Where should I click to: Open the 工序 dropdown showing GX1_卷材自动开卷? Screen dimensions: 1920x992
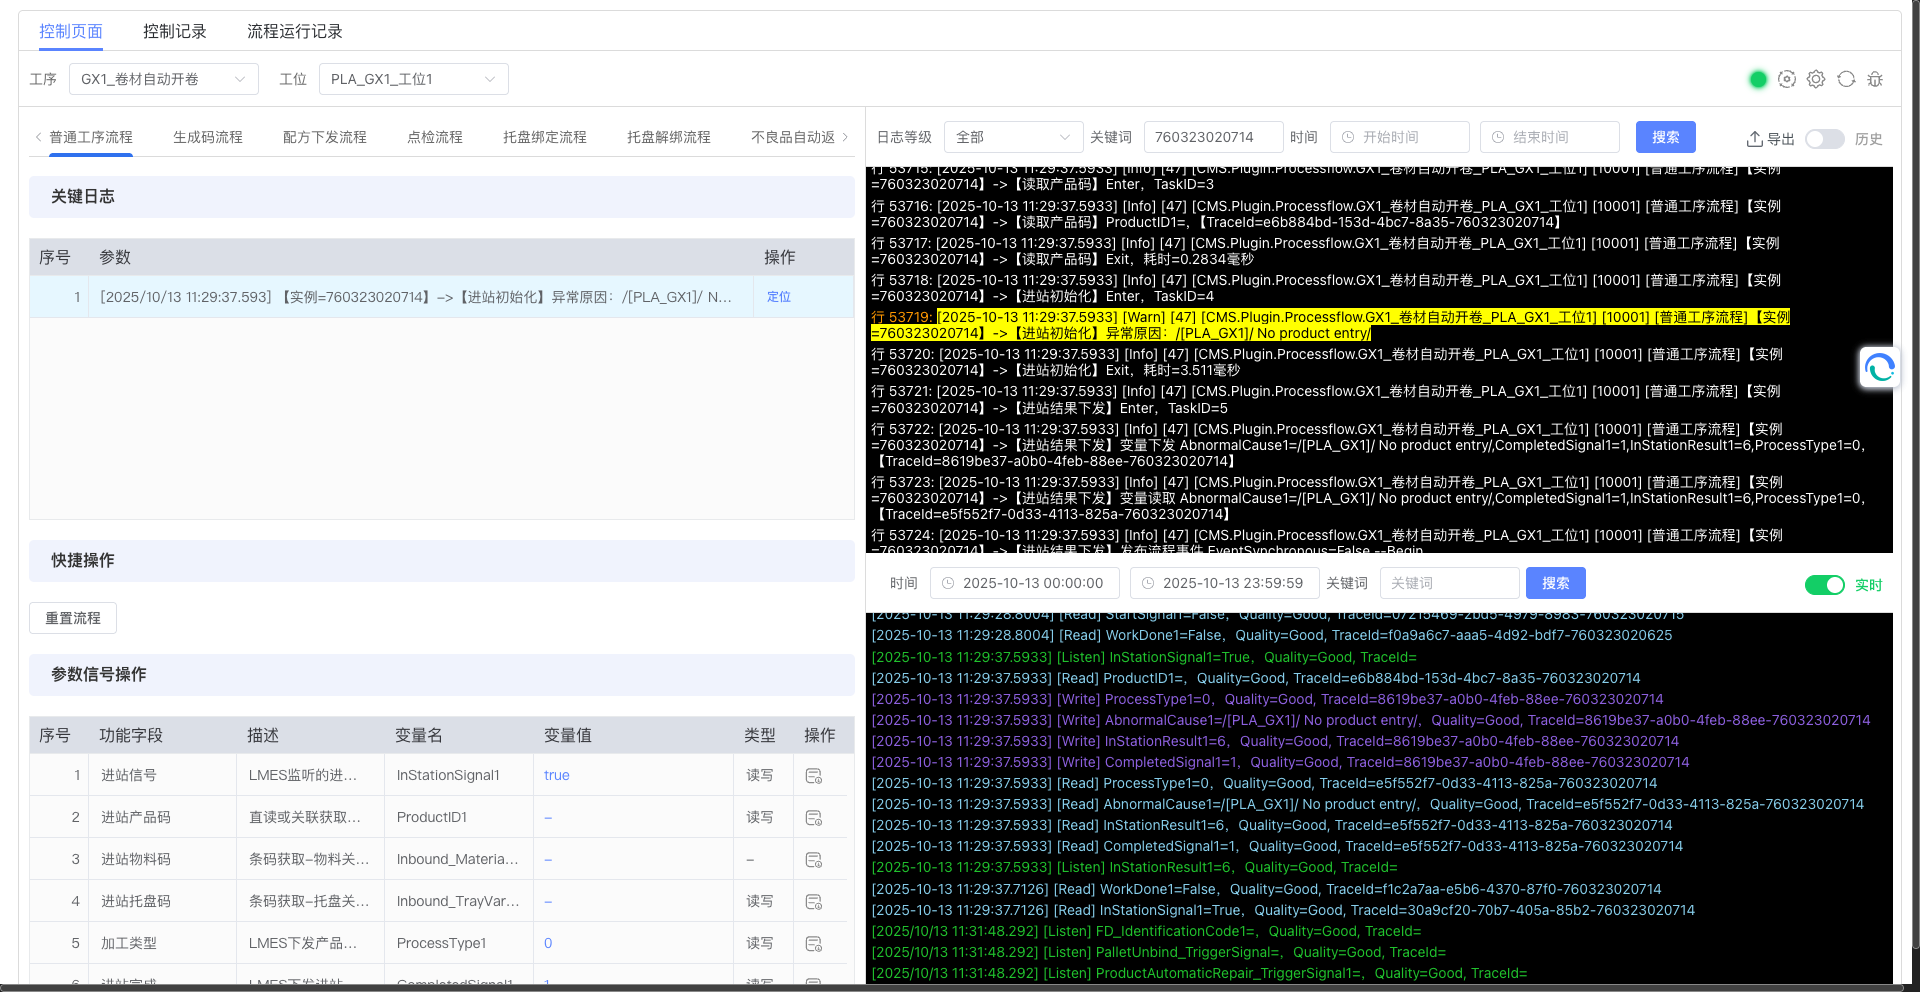pos(163,79)
